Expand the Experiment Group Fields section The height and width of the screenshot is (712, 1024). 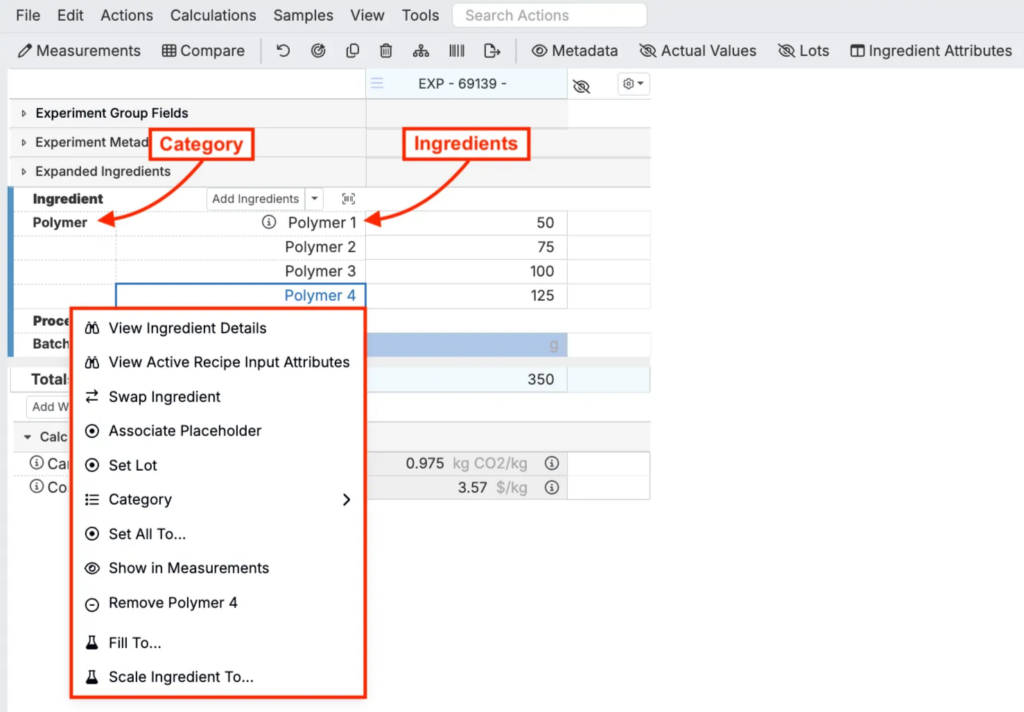25,114
